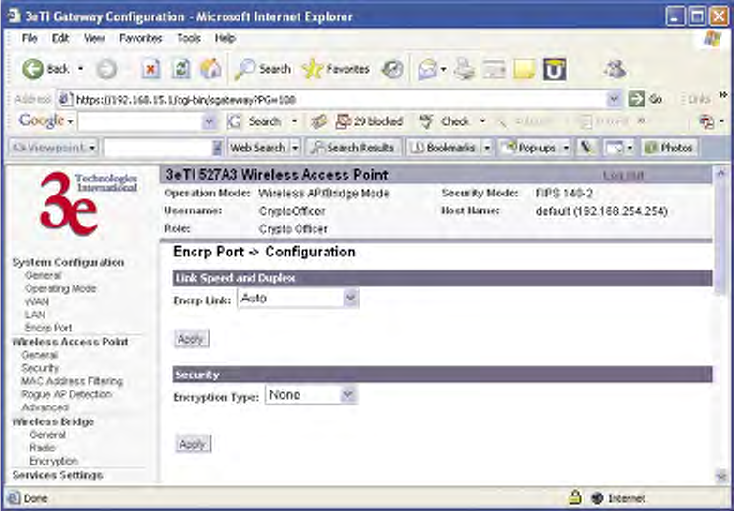This screenshot has height=511, width=734.
Task: Stop page loading with the Stop icon
Action: [x=151, y=69]
